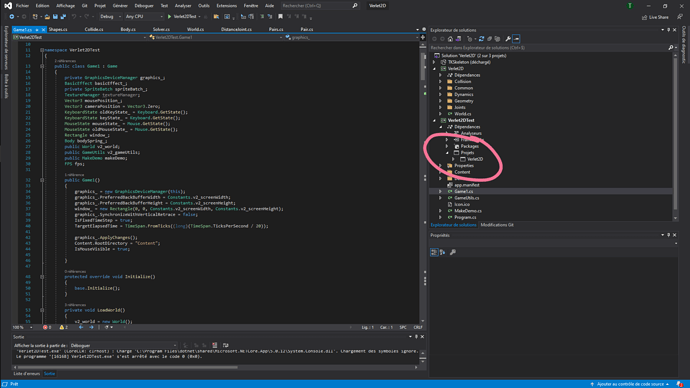The image size is (690, 388).
Task: Start debugging with the green play icon
Action: pyautogui.click(x=169, y=17)
